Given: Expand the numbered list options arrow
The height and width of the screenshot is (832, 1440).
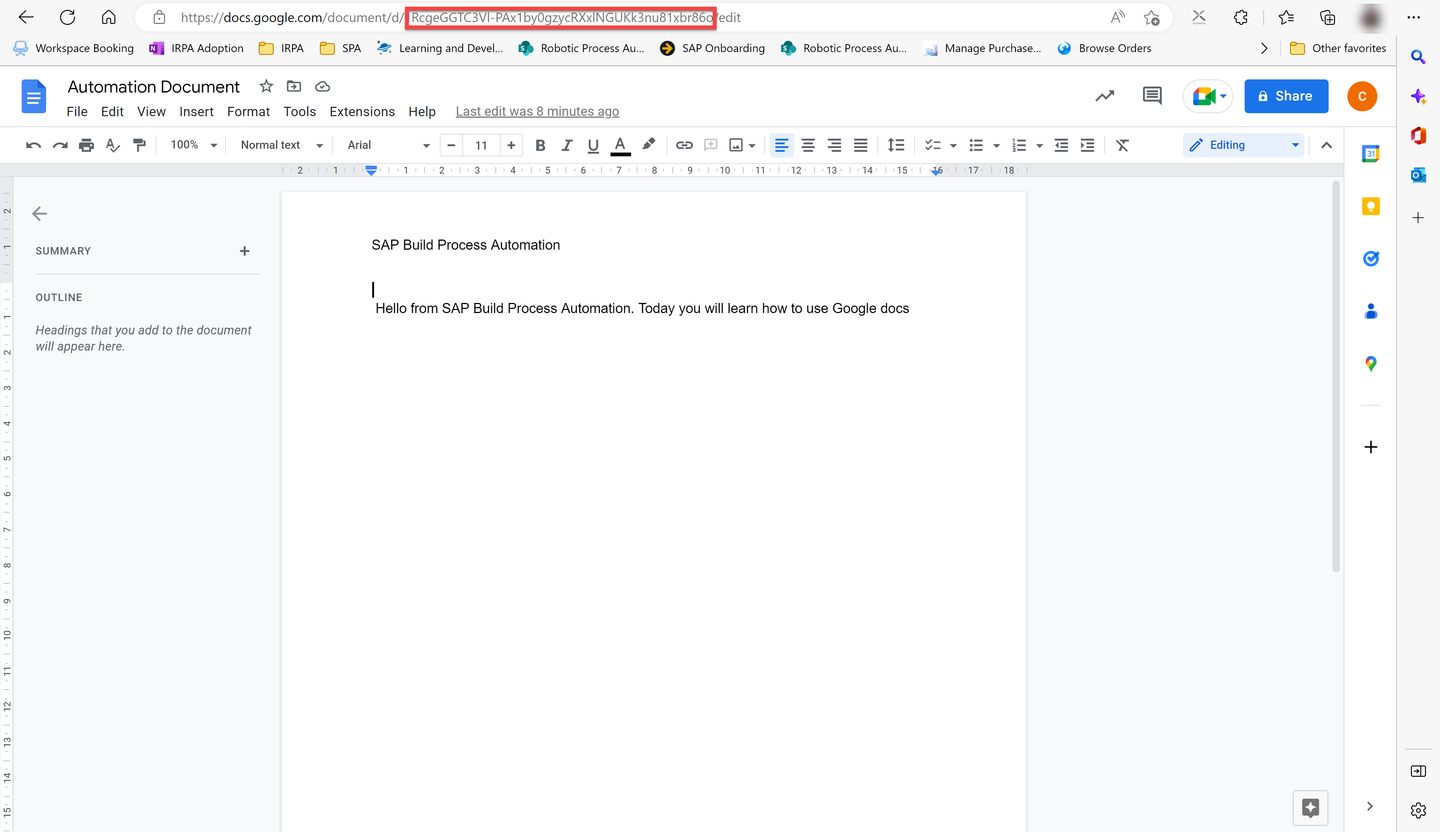Looking at the screenshot, I should pyautogui.click(x=1040, y=146).
